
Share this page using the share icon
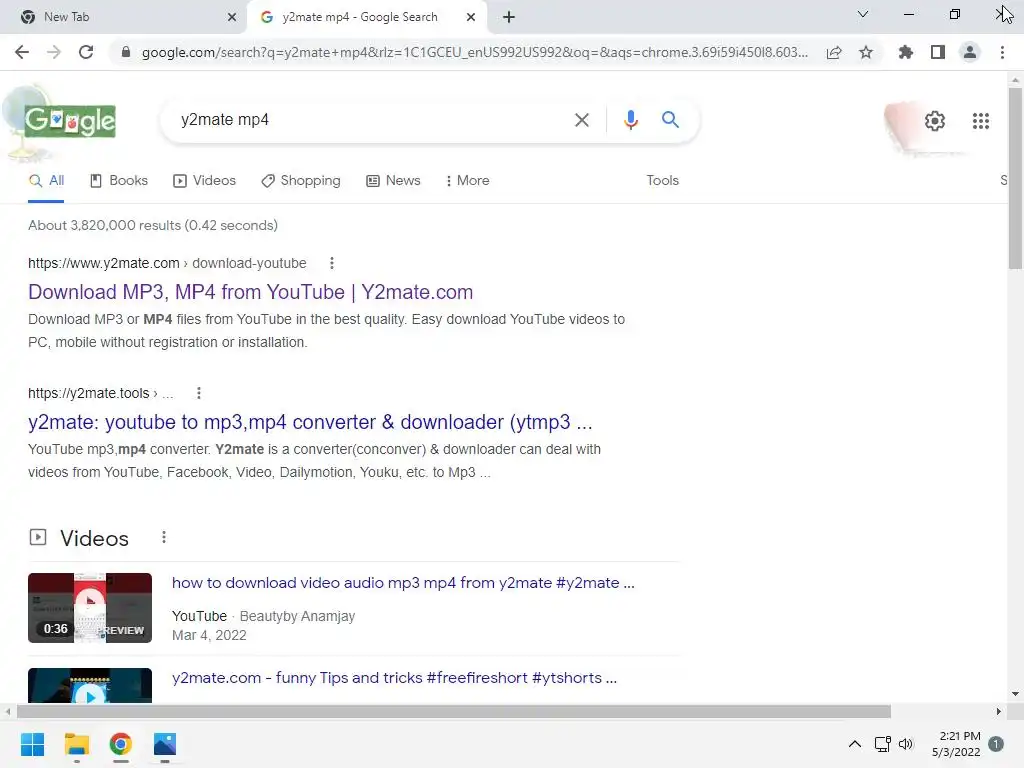click(834, 52)
